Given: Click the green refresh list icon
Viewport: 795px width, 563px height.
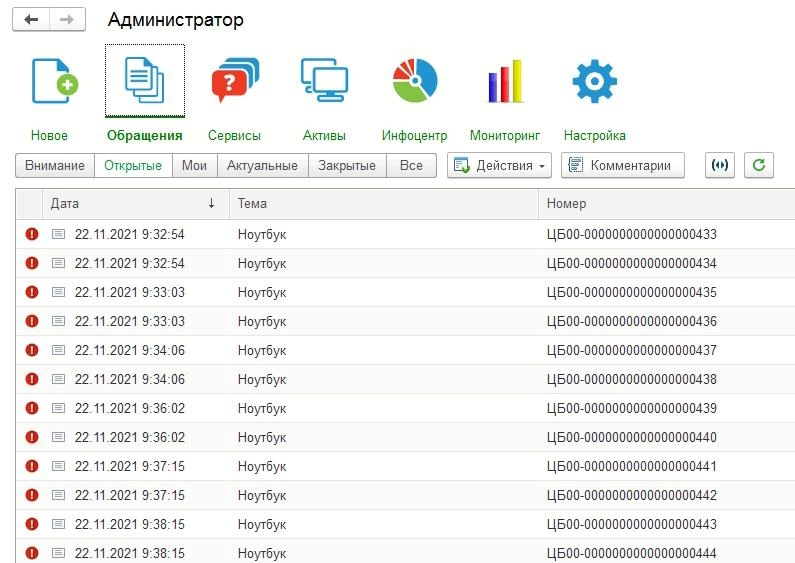Looking at the screenshot, I should (758, 165).
